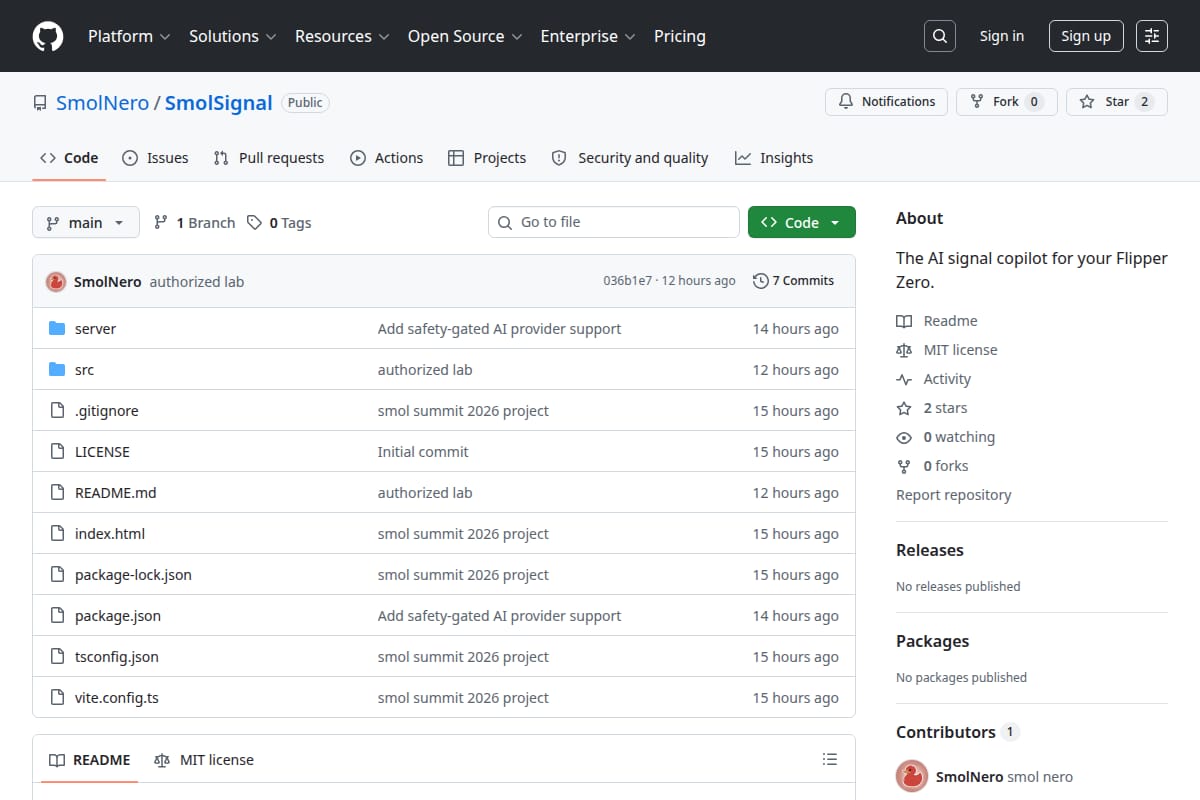This screenshot has height=800, width=1200.
Task: View the 0 watching link
Action: pos(946,437)
